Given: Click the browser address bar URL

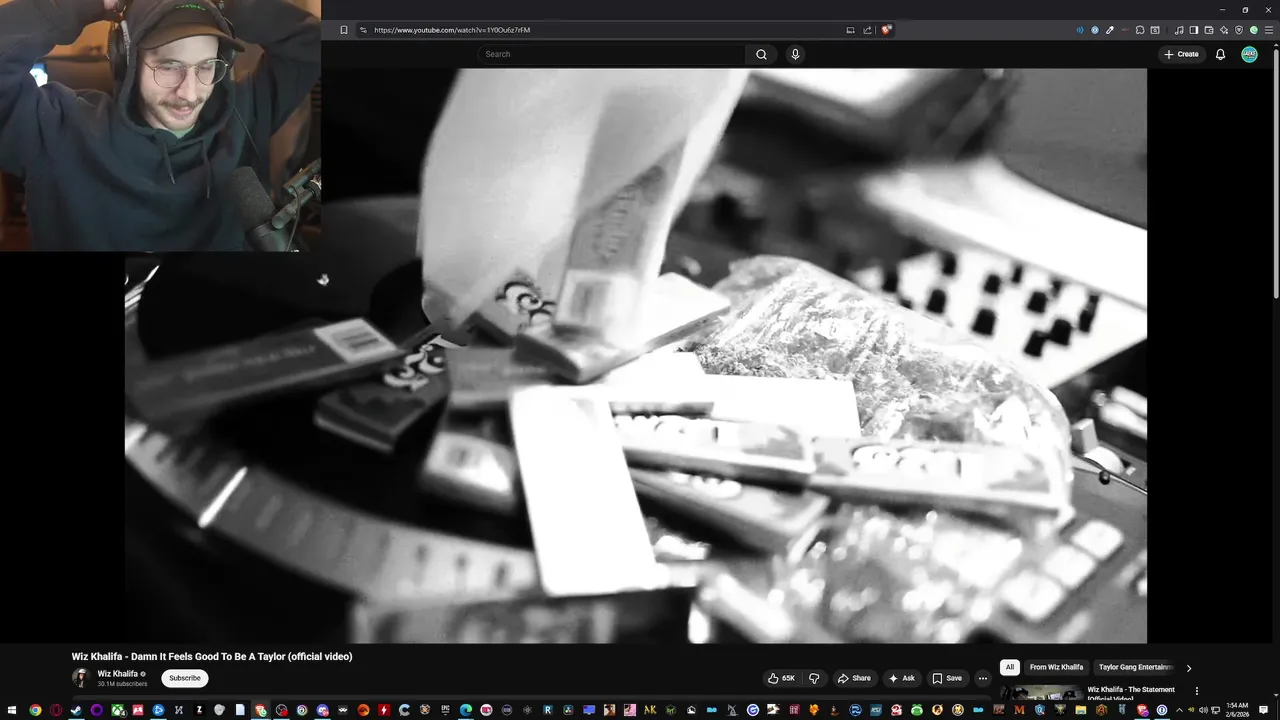Looking at the screenshot, I should [x=452, y=30].
